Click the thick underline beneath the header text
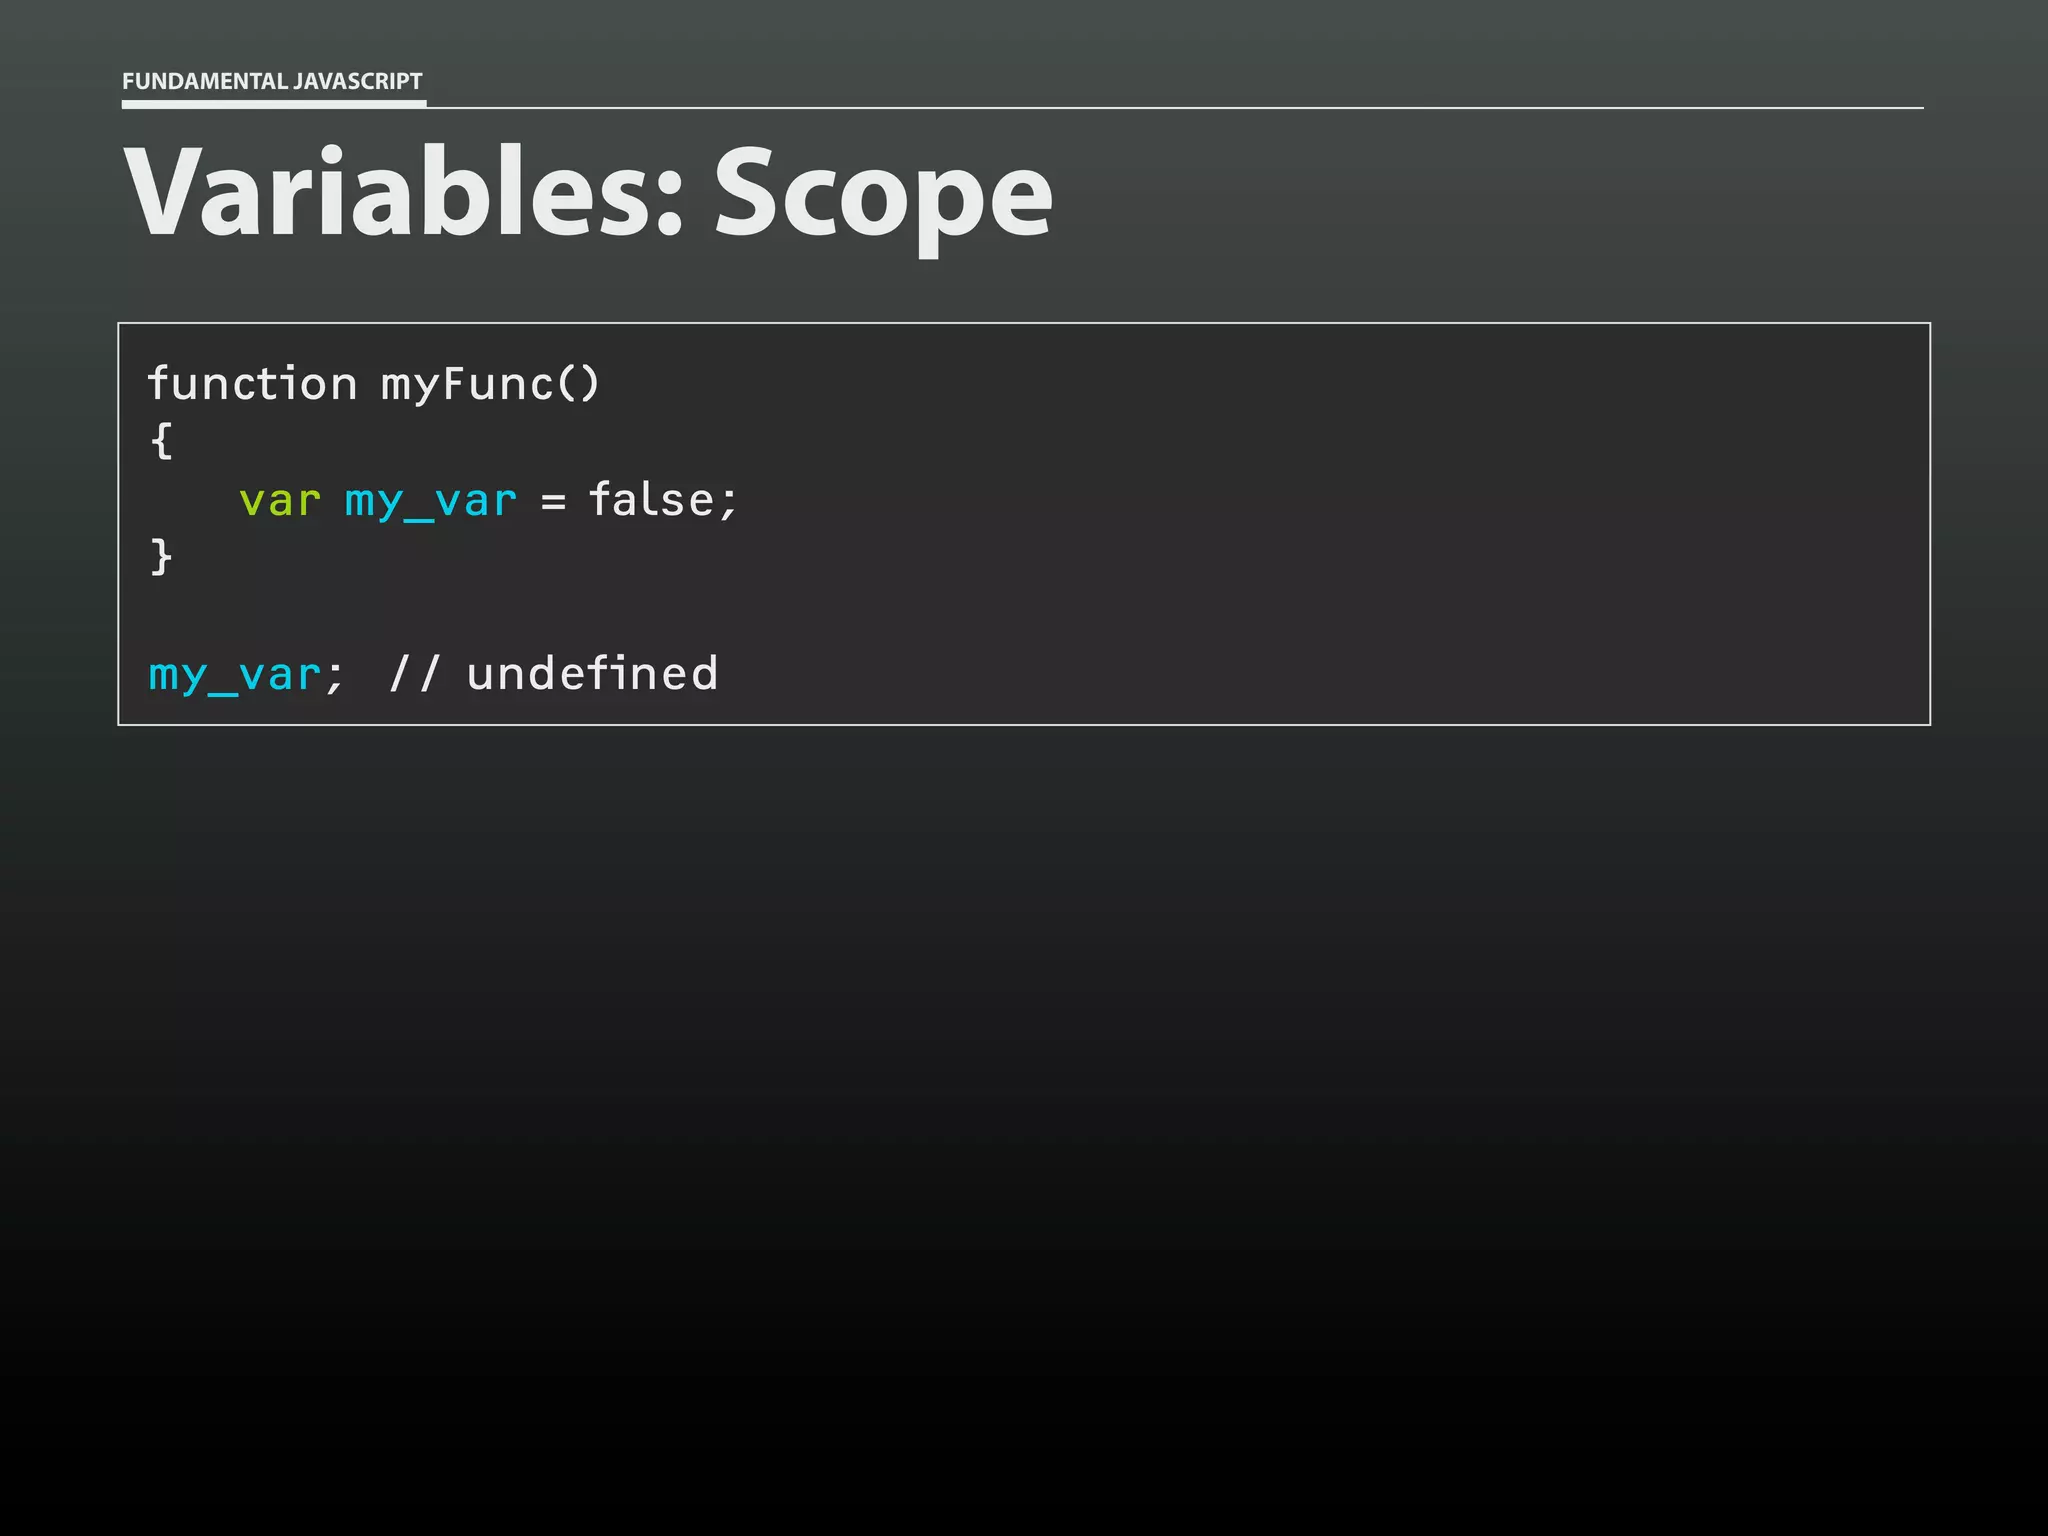2048x1536 pixels. [274, 103]
